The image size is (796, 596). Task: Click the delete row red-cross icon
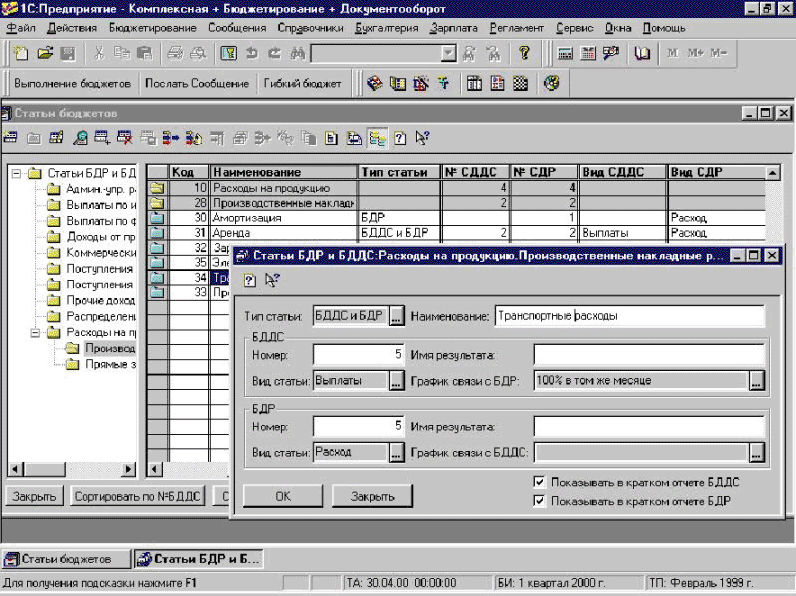click(124, 138)
